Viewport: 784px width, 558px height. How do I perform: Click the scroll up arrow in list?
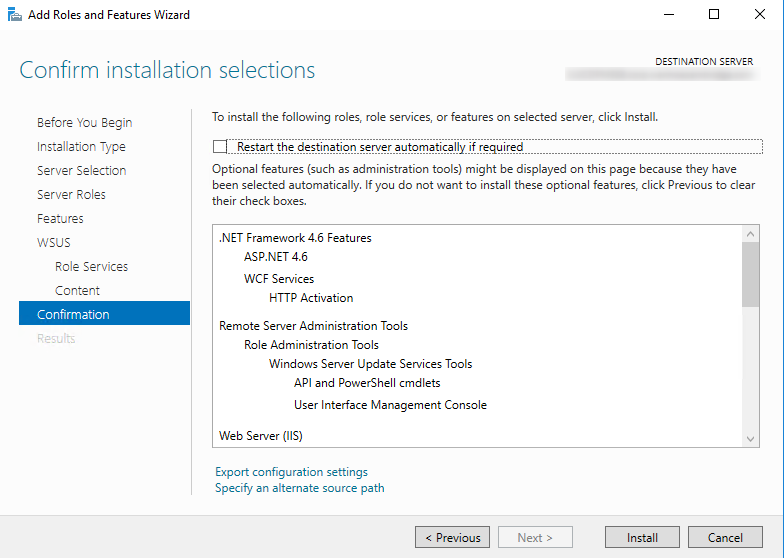click(x=750, y=234)
